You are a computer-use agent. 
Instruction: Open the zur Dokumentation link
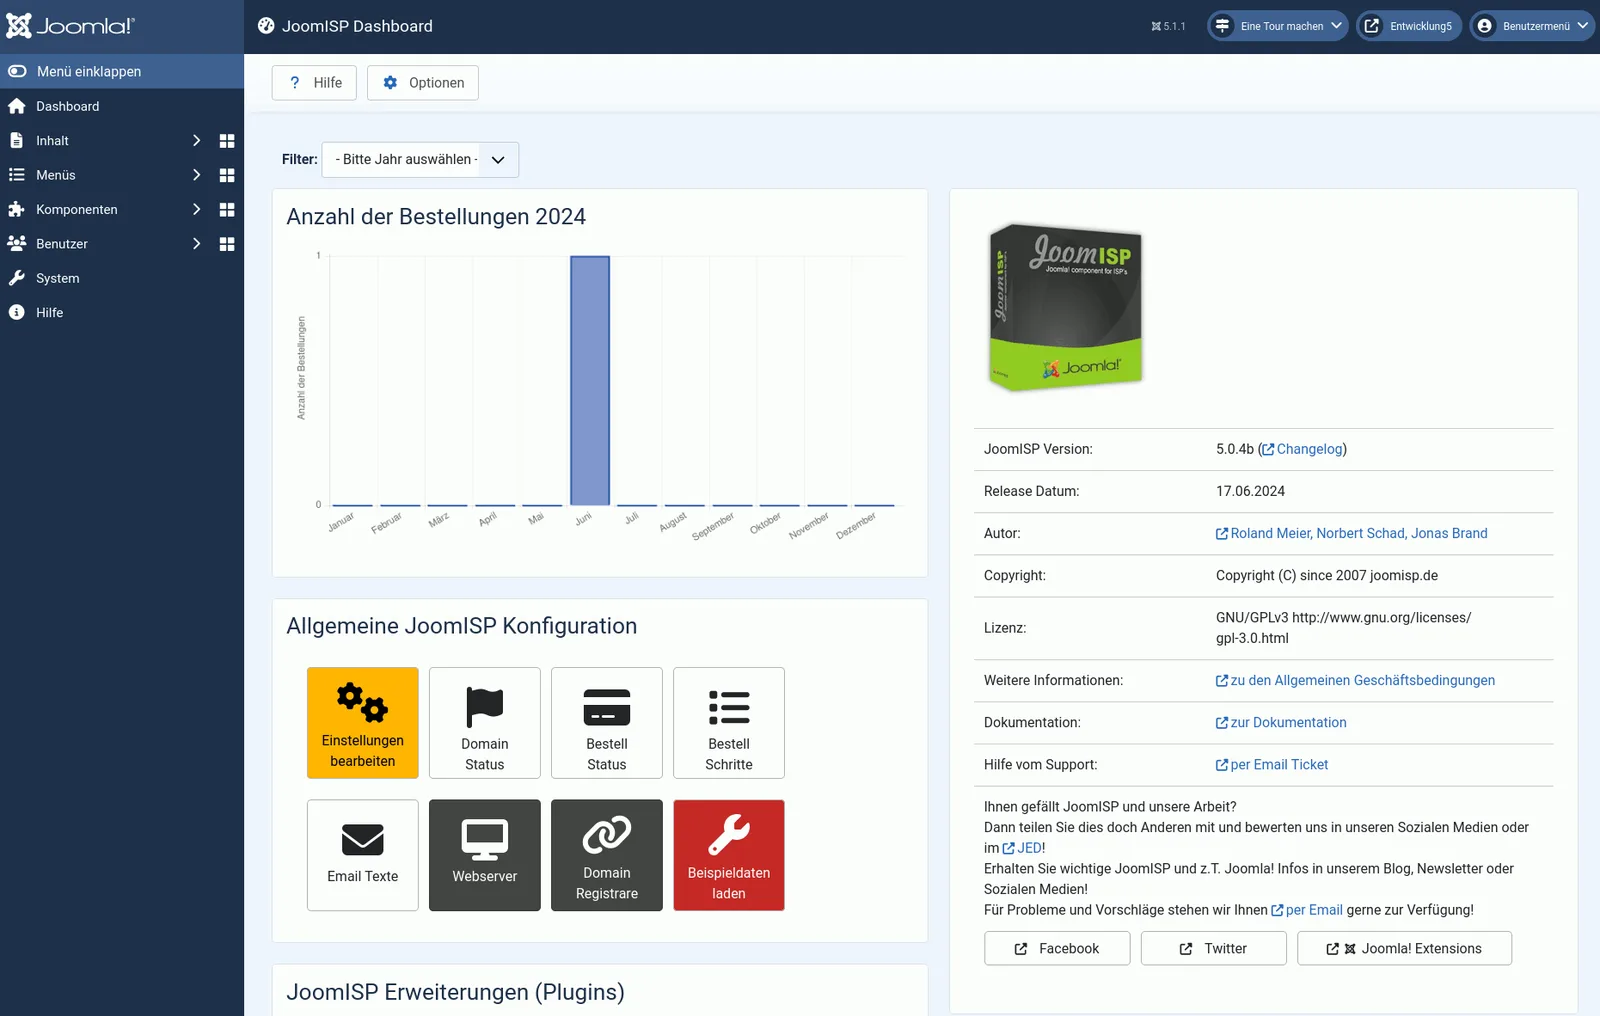pos(1281,722)
